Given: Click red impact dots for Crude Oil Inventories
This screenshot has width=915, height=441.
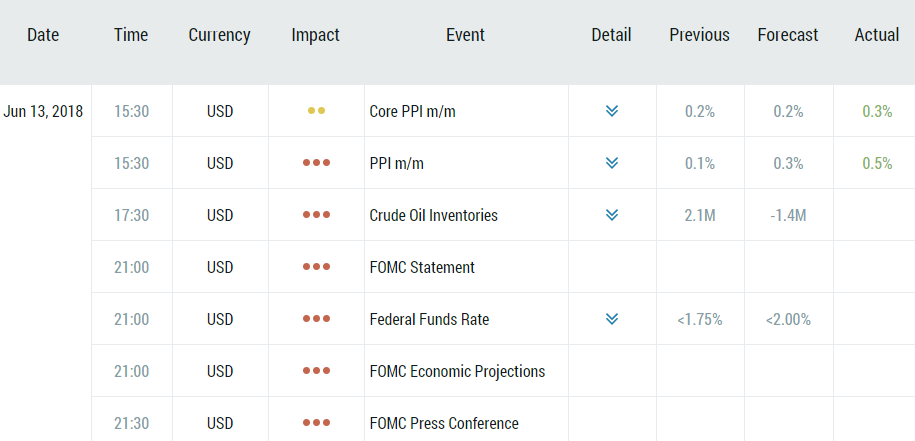Looking at the screenshot, I should [316, 215].
